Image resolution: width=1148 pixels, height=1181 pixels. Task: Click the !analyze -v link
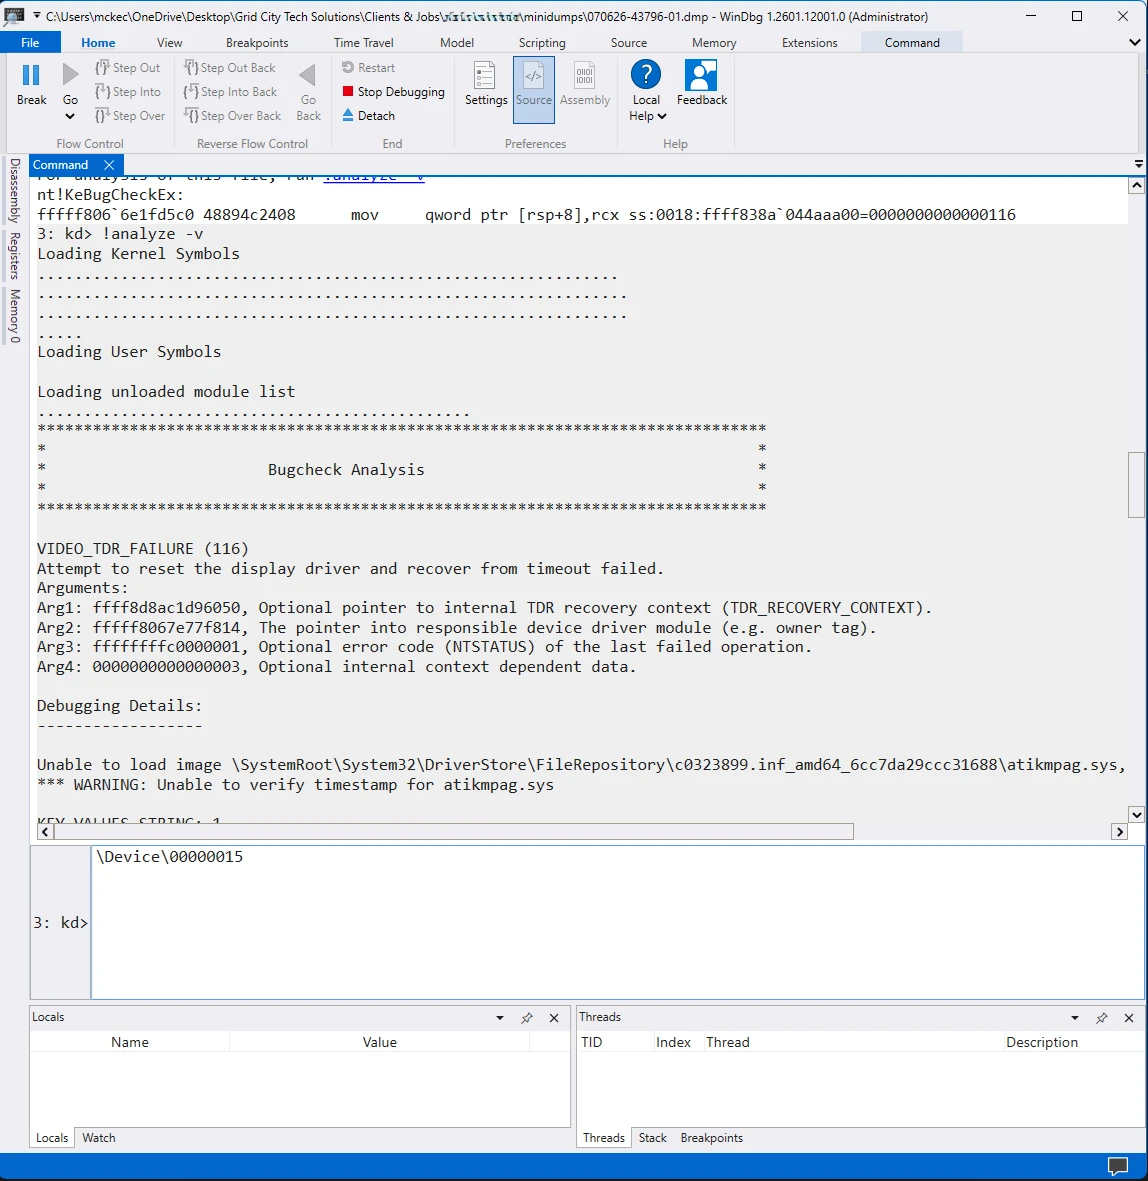(374, 178)
